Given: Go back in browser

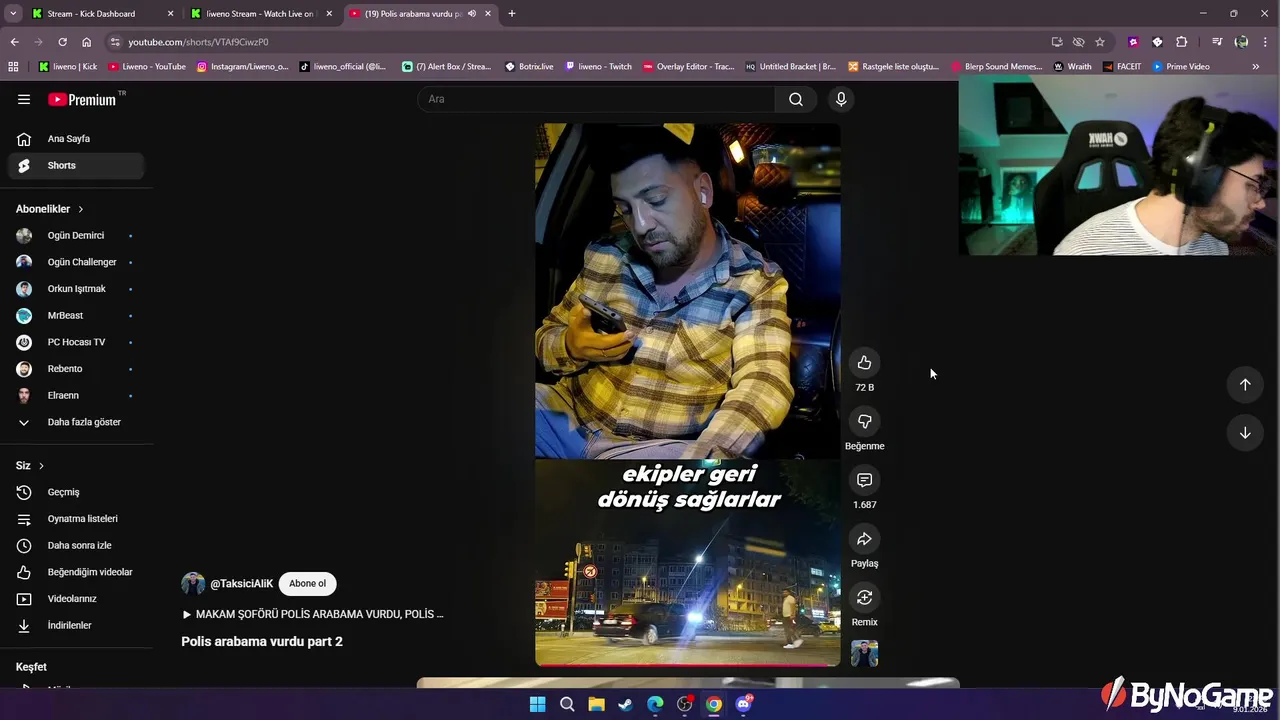Looking at the screenshot, I should point(14,42).
